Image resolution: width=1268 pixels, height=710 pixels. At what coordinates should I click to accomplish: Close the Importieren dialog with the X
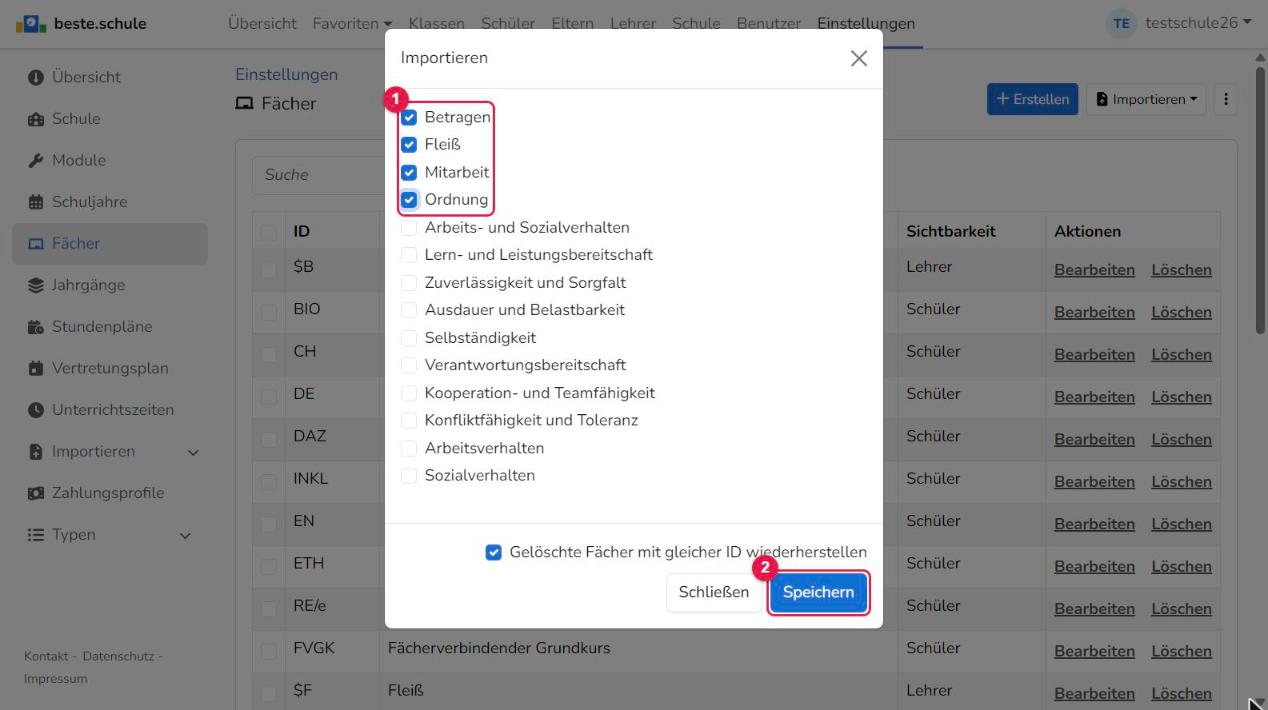[x=858, y=58]
